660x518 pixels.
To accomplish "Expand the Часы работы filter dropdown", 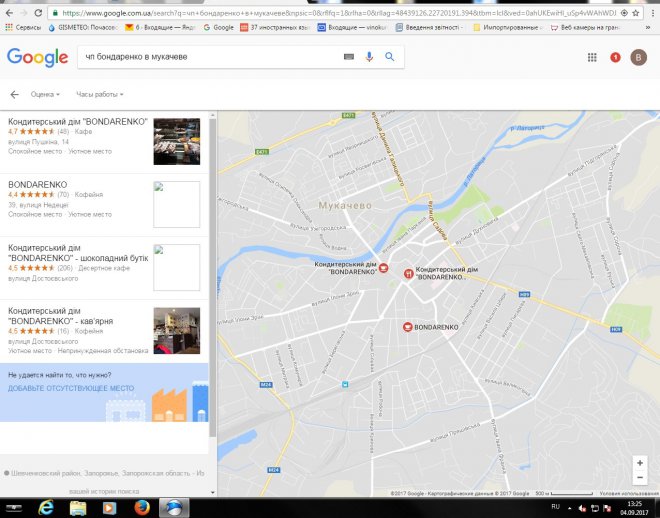I will (x=100, y=94).
